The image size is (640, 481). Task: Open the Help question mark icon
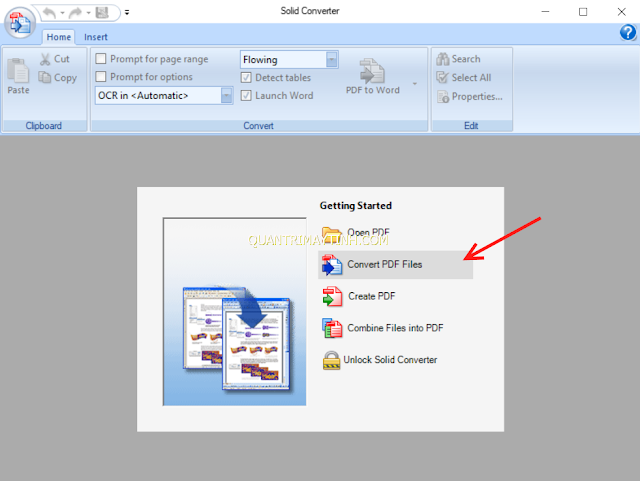click(628, 32)
